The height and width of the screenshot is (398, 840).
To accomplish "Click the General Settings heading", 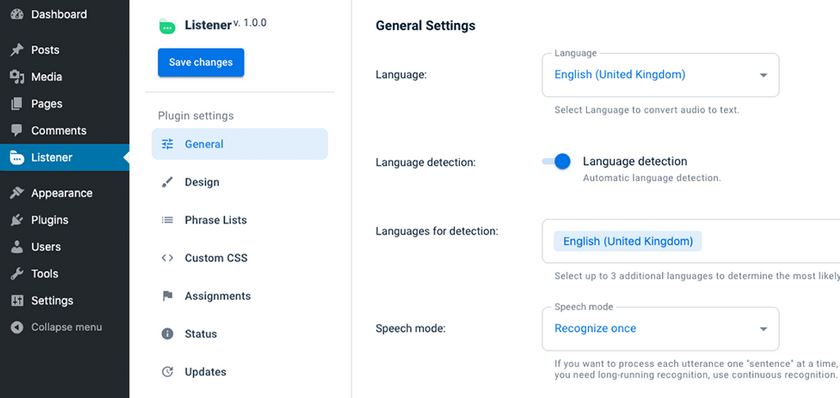I will click(425, 26).
